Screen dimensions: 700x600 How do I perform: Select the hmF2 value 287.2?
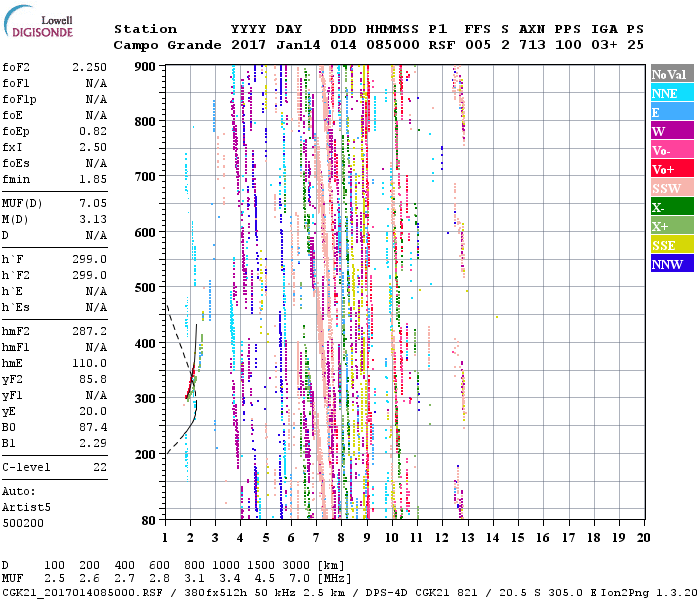coord(91,329)
